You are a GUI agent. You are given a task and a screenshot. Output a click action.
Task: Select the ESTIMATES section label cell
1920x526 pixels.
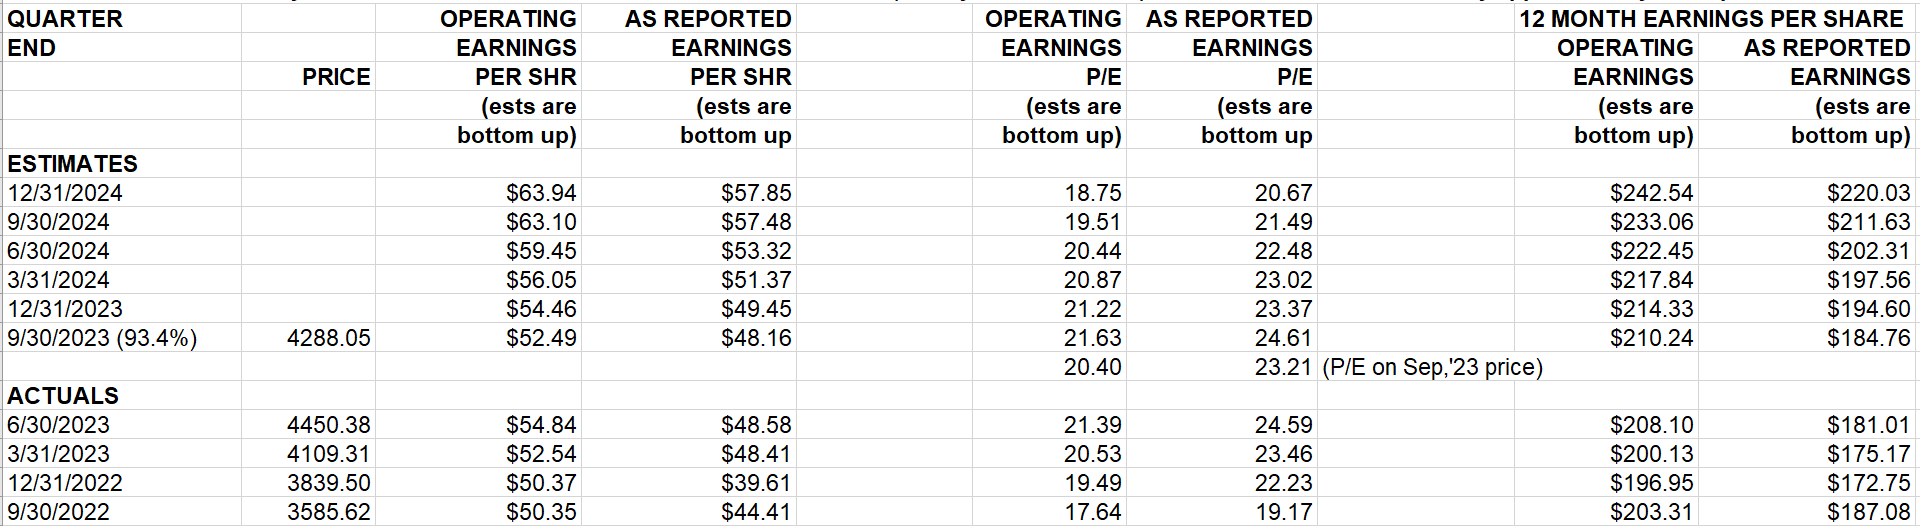[72, 164]
